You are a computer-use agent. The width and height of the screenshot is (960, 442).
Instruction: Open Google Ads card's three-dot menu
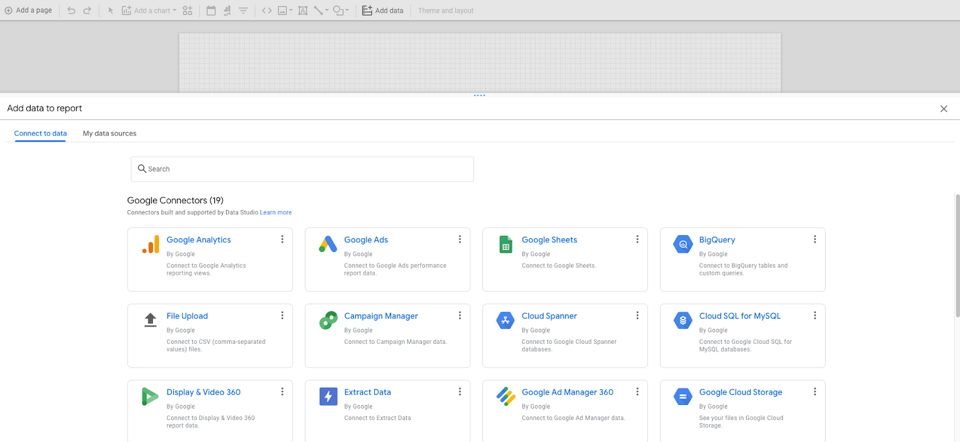point(460,240)
